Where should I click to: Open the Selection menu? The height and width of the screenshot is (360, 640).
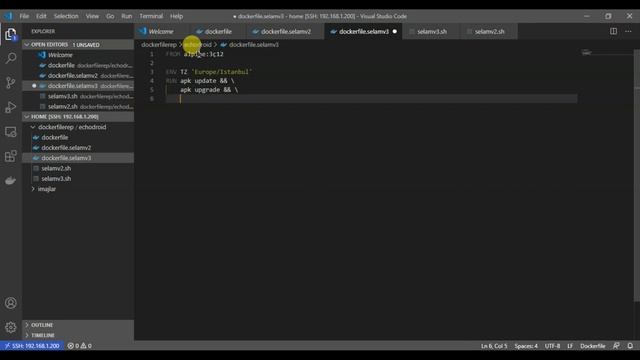coord(66,16)
